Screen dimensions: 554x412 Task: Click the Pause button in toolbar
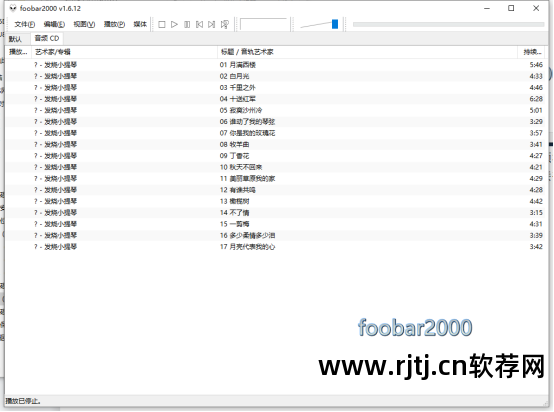click(x=187, y=24)
